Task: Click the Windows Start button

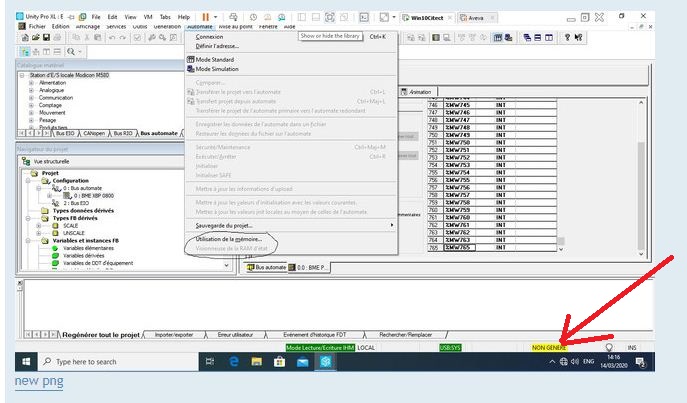Action: [25, 361]
